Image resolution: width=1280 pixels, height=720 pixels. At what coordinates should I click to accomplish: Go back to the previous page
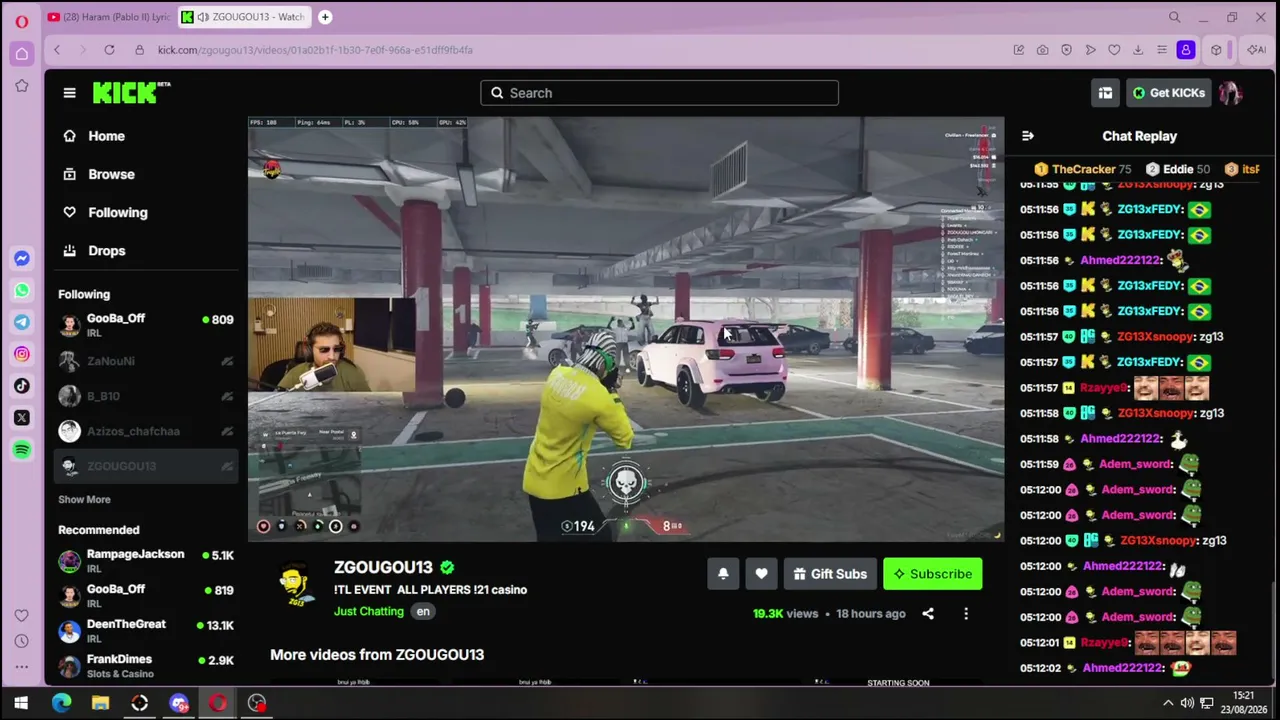coord(57,50)
